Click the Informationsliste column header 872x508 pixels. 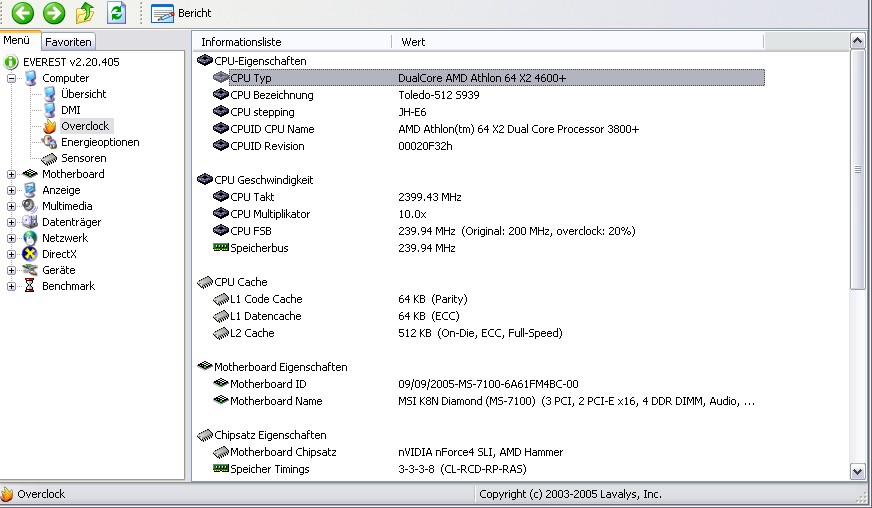point(292,42)
